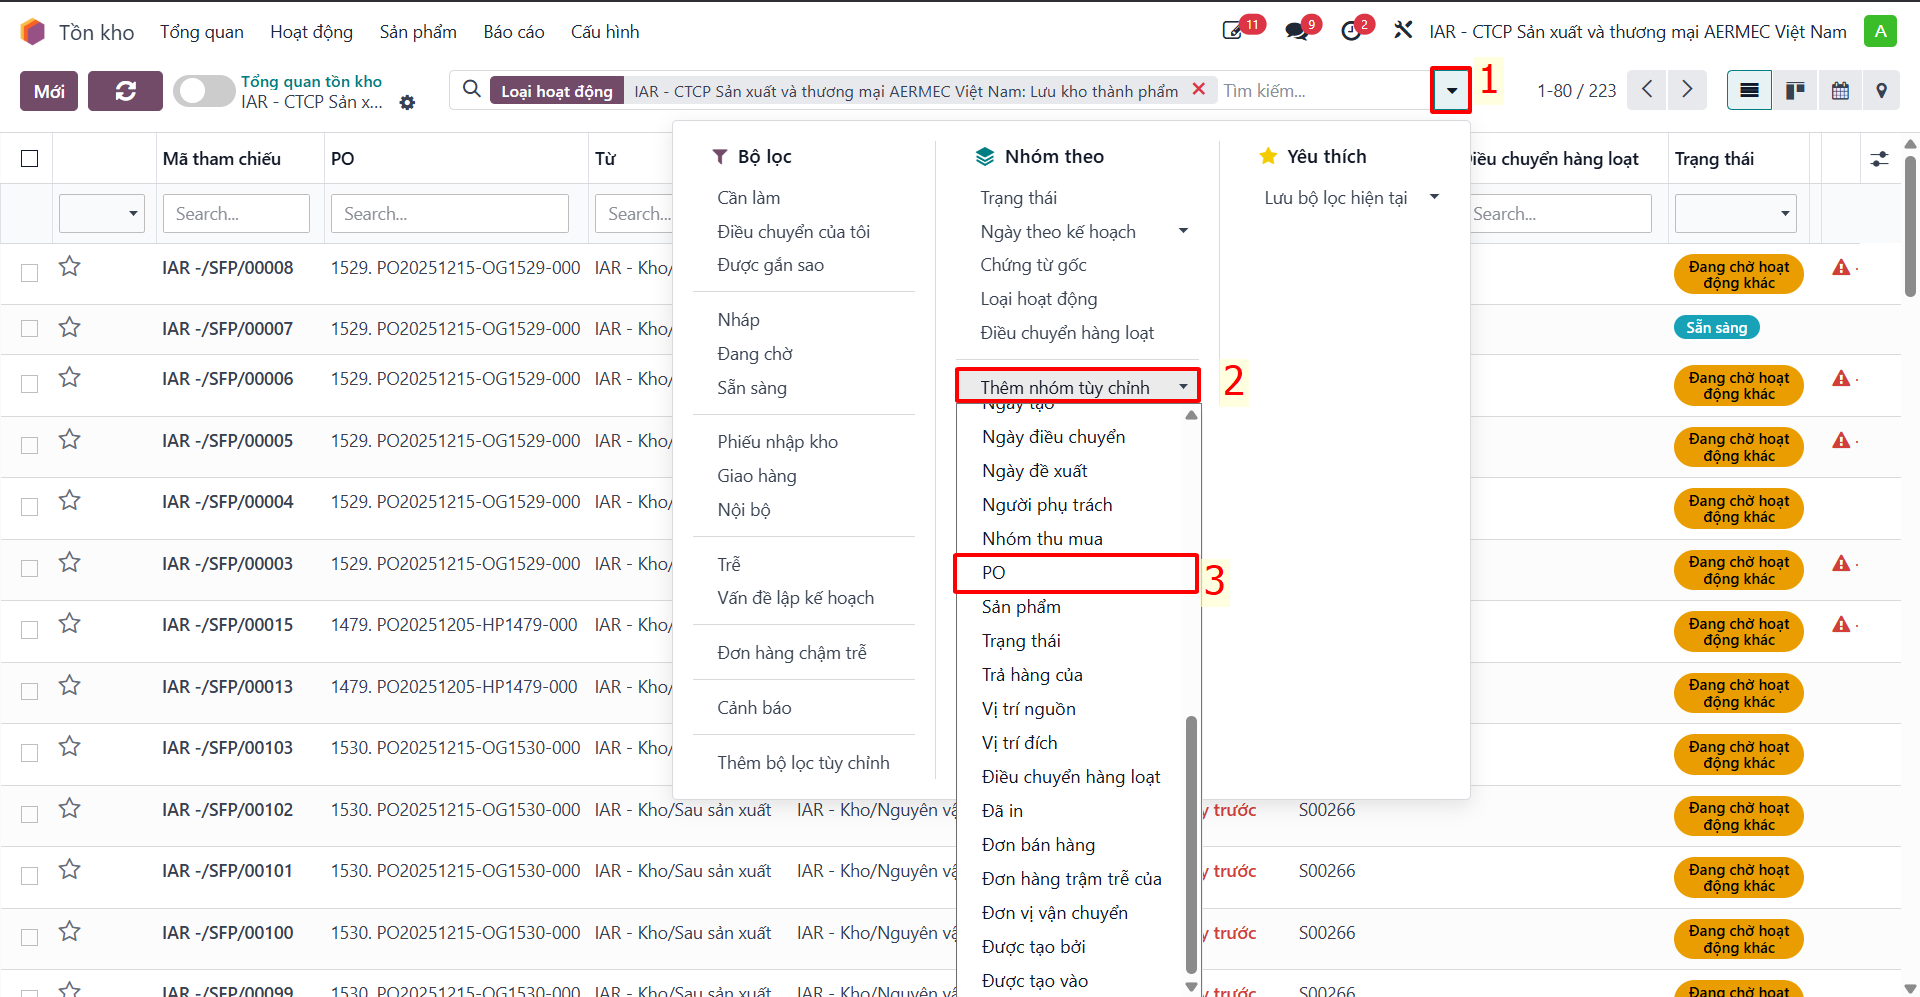1920x997 pixels.
Task: Remove the Loại hoạt động filter facet
Action: tap(1198, 90)
